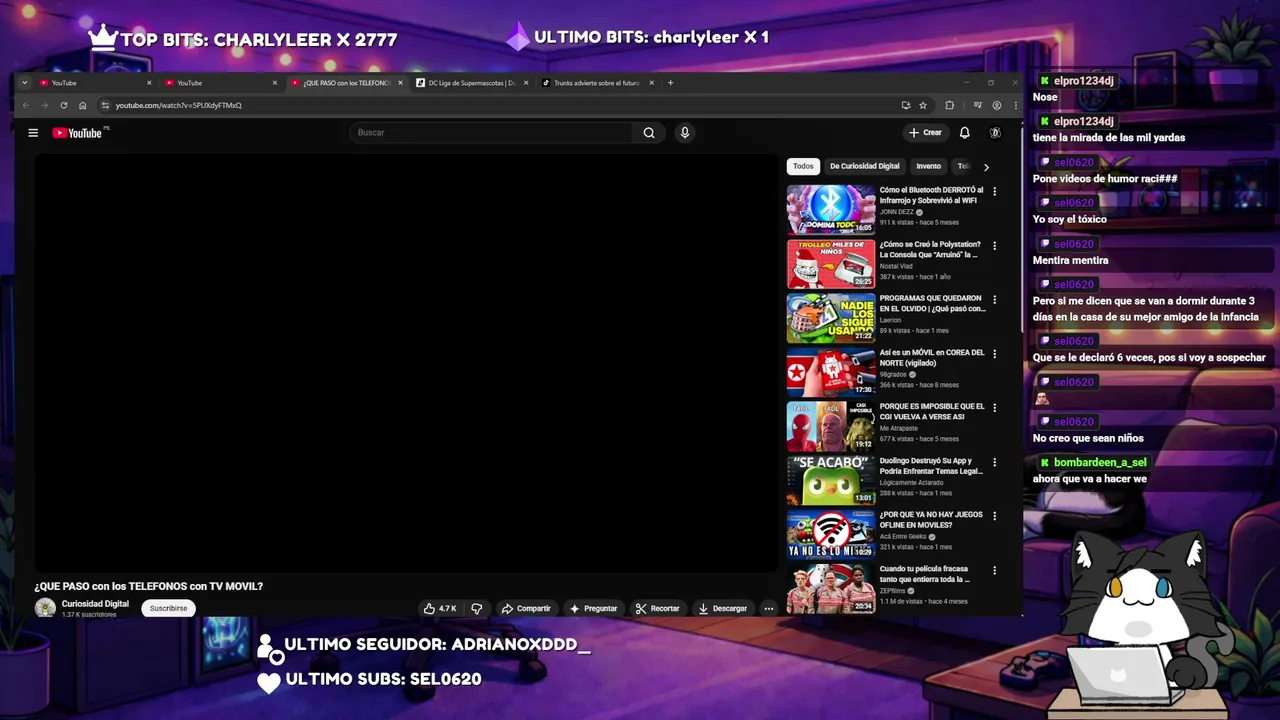Open a new browser tab with plus
The image size is (1280, 720).
click(671, 83)
